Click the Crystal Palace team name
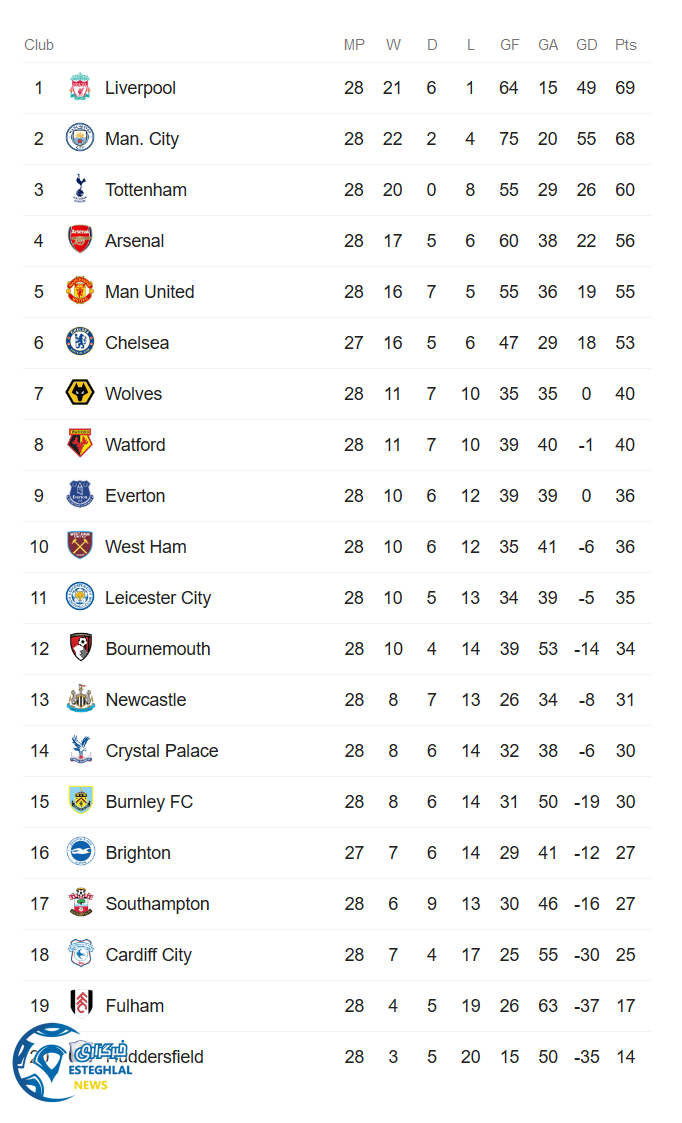The height and width of the screenshot is (1123, 682). tap(162, 751)
